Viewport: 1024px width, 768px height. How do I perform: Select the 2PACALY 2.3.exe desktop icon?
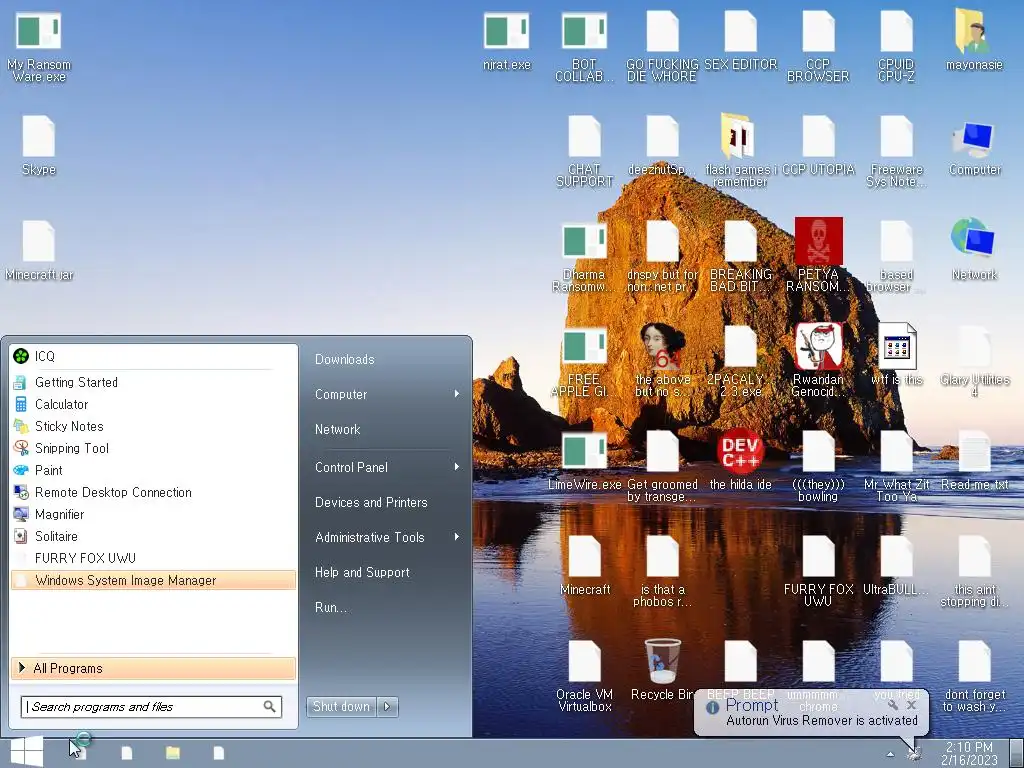click(740, 361)
